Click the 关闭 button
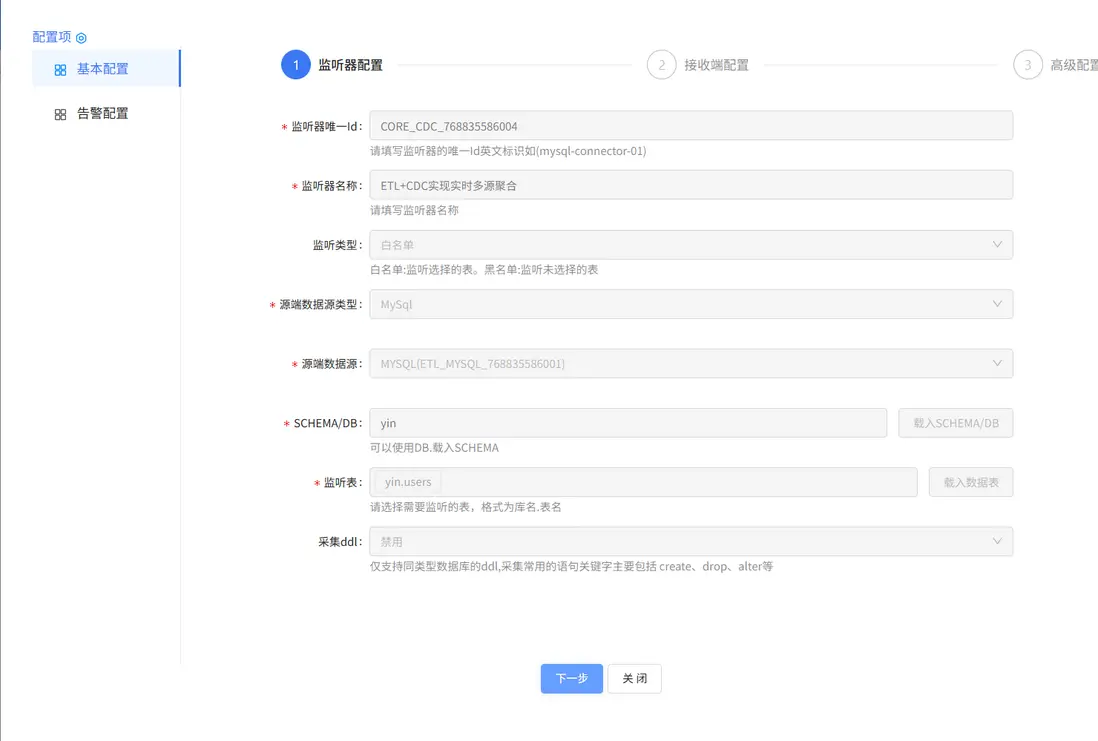Screen dimensions: 1098x741 [x=634, y=678]
